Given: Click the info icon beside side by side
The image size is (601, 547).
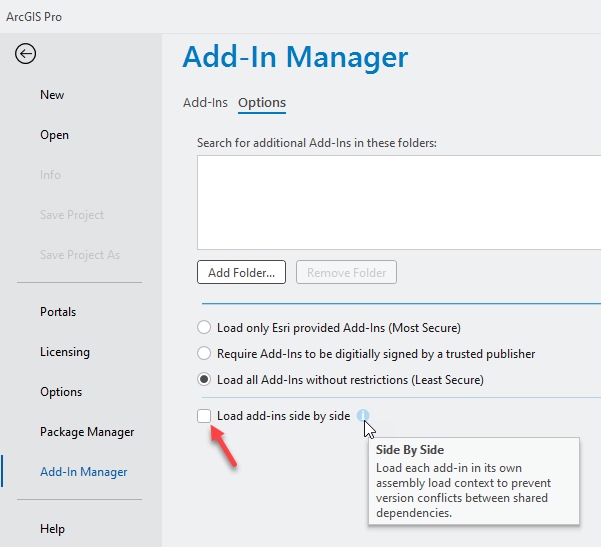Looking at the screenshot, I should (362, 416).
